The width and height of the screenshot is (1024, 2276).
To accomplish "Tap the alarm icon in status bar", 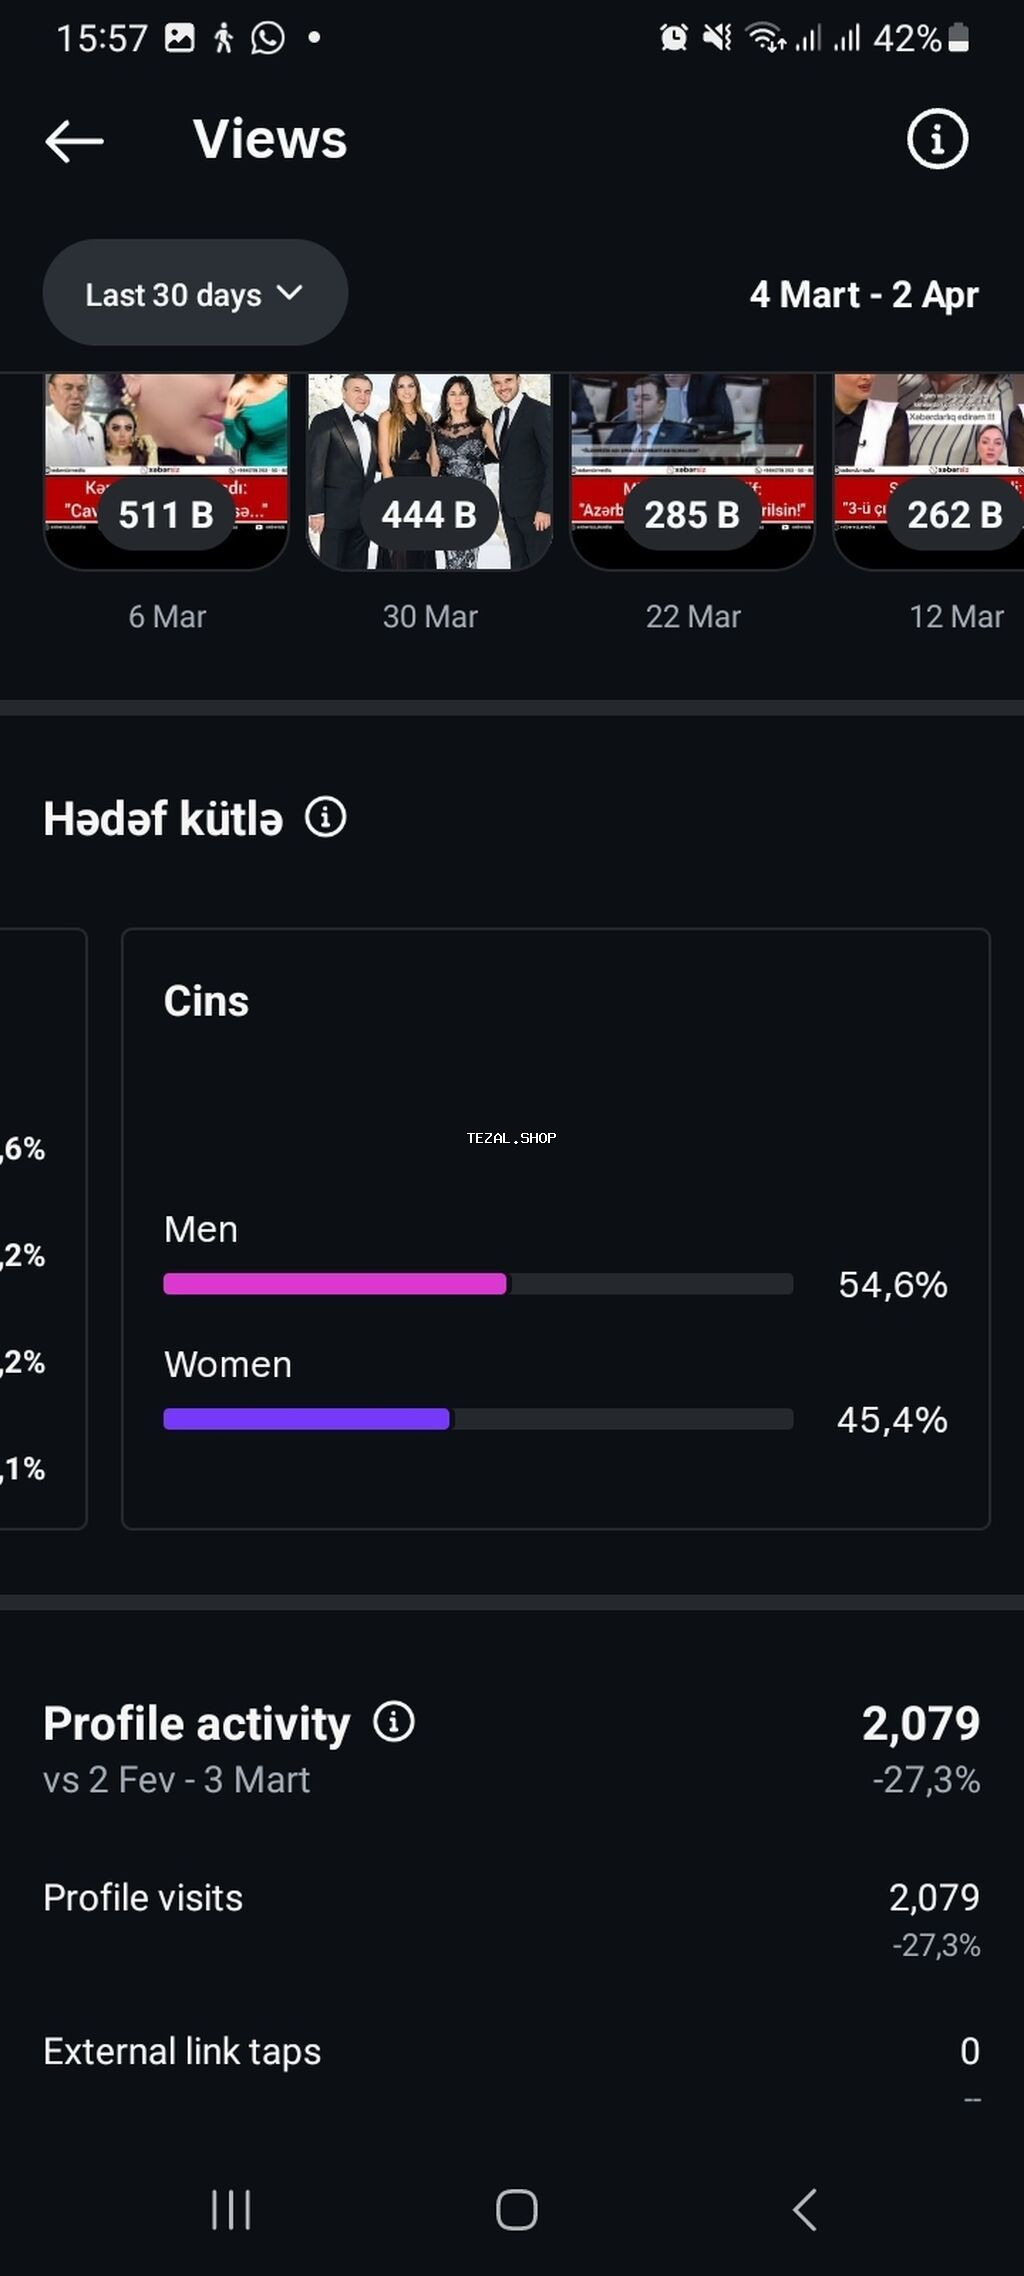I will 673,38.
